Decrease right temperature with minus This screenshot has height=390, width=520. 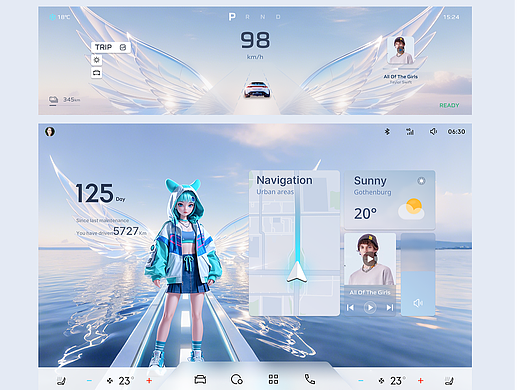click(x=361, y=380)
